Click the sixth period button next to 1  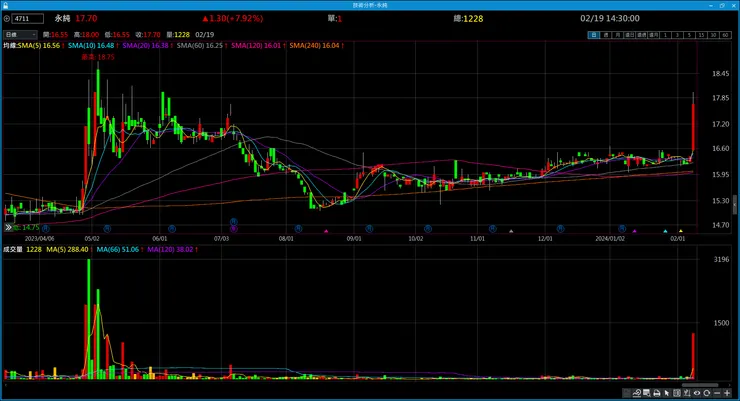654,35
